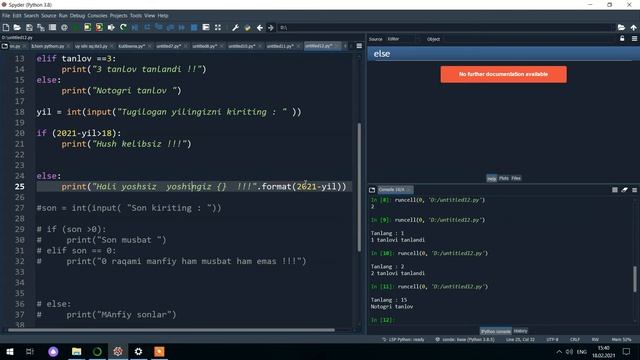Click Run cell and advance icon

[99, 27]
